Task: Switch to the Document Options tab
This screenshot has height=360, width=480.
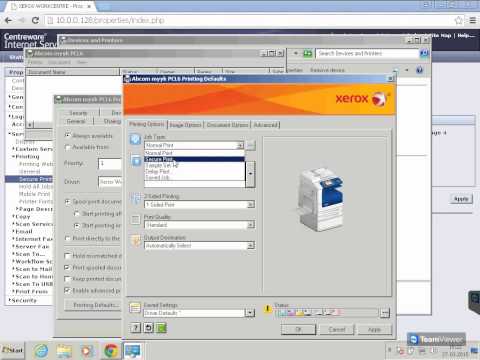Action: tap(227, 125)
